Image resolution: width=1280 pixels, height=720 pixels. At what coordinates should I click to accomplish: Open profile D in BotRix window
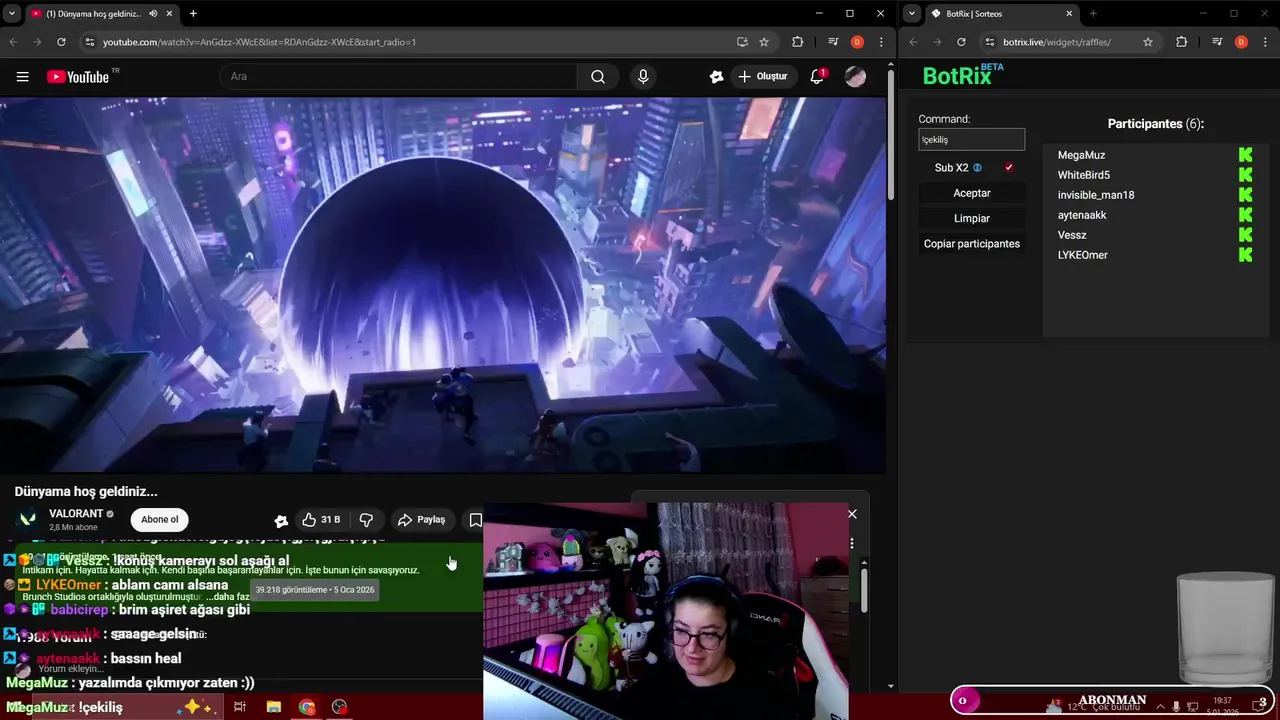click(x=1241, y=42)
